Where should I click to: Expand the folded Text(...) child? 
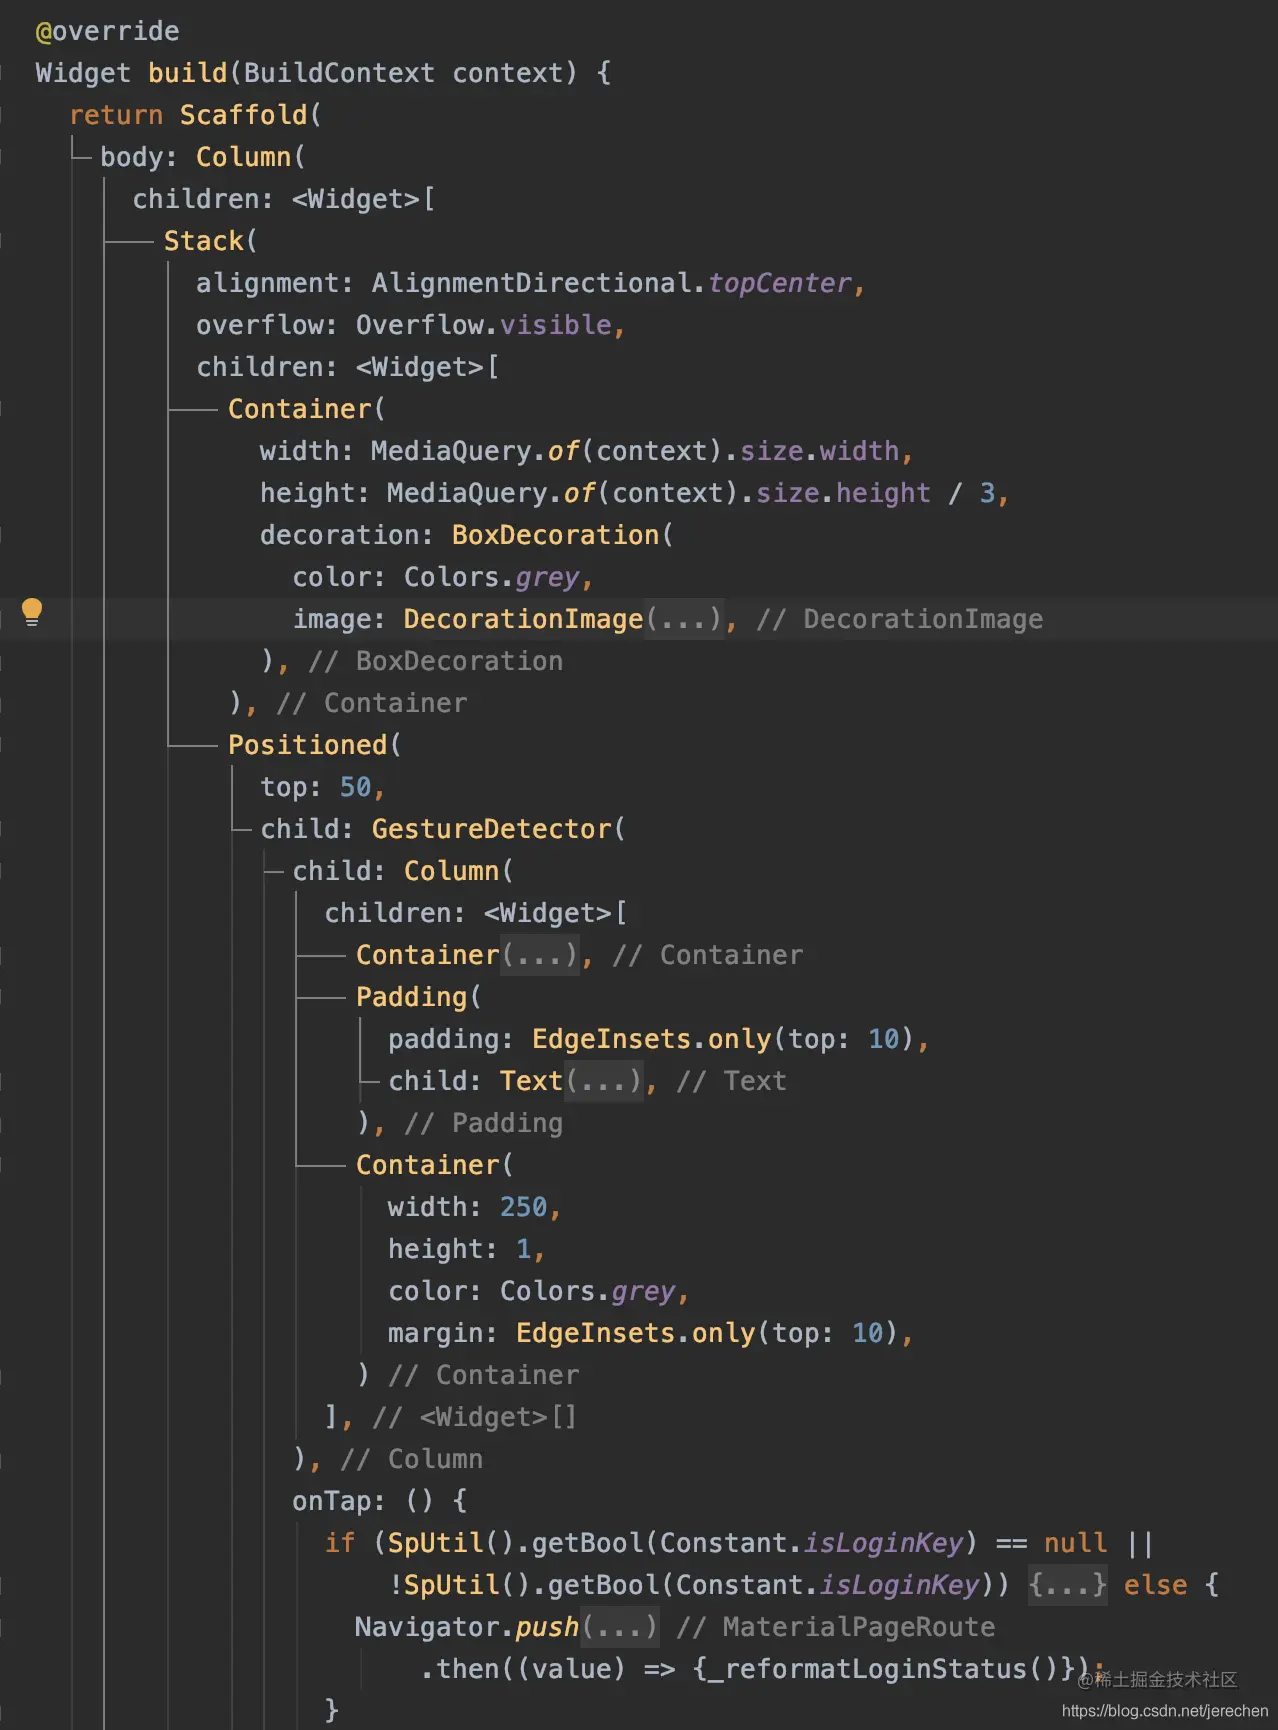click(x=604, y=1081)
